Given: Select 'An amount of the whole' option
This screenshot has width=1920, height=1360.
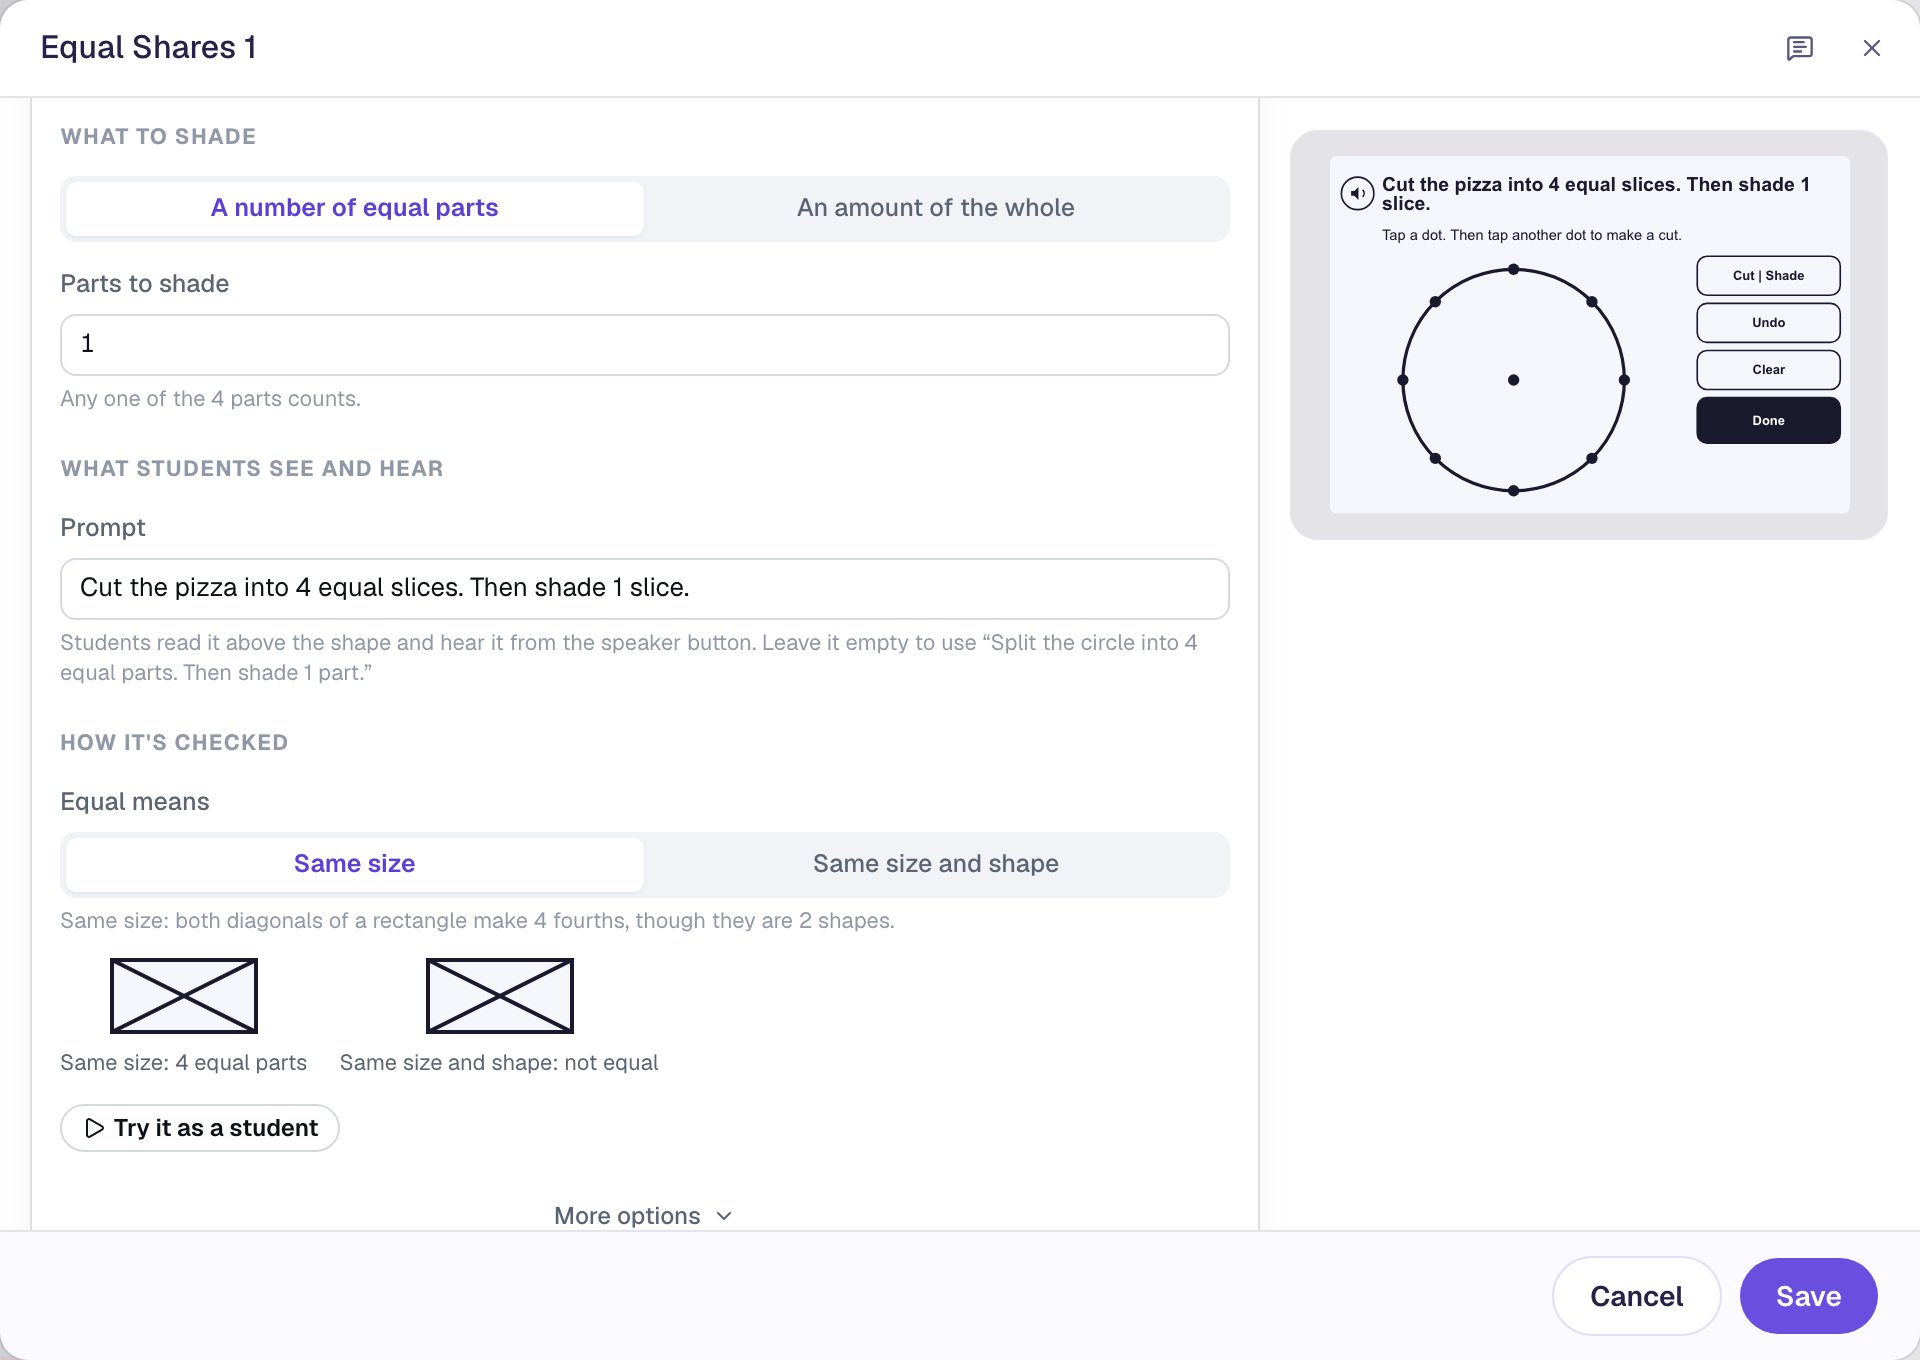Looking at the screenshot, I should tap(935, 208).
